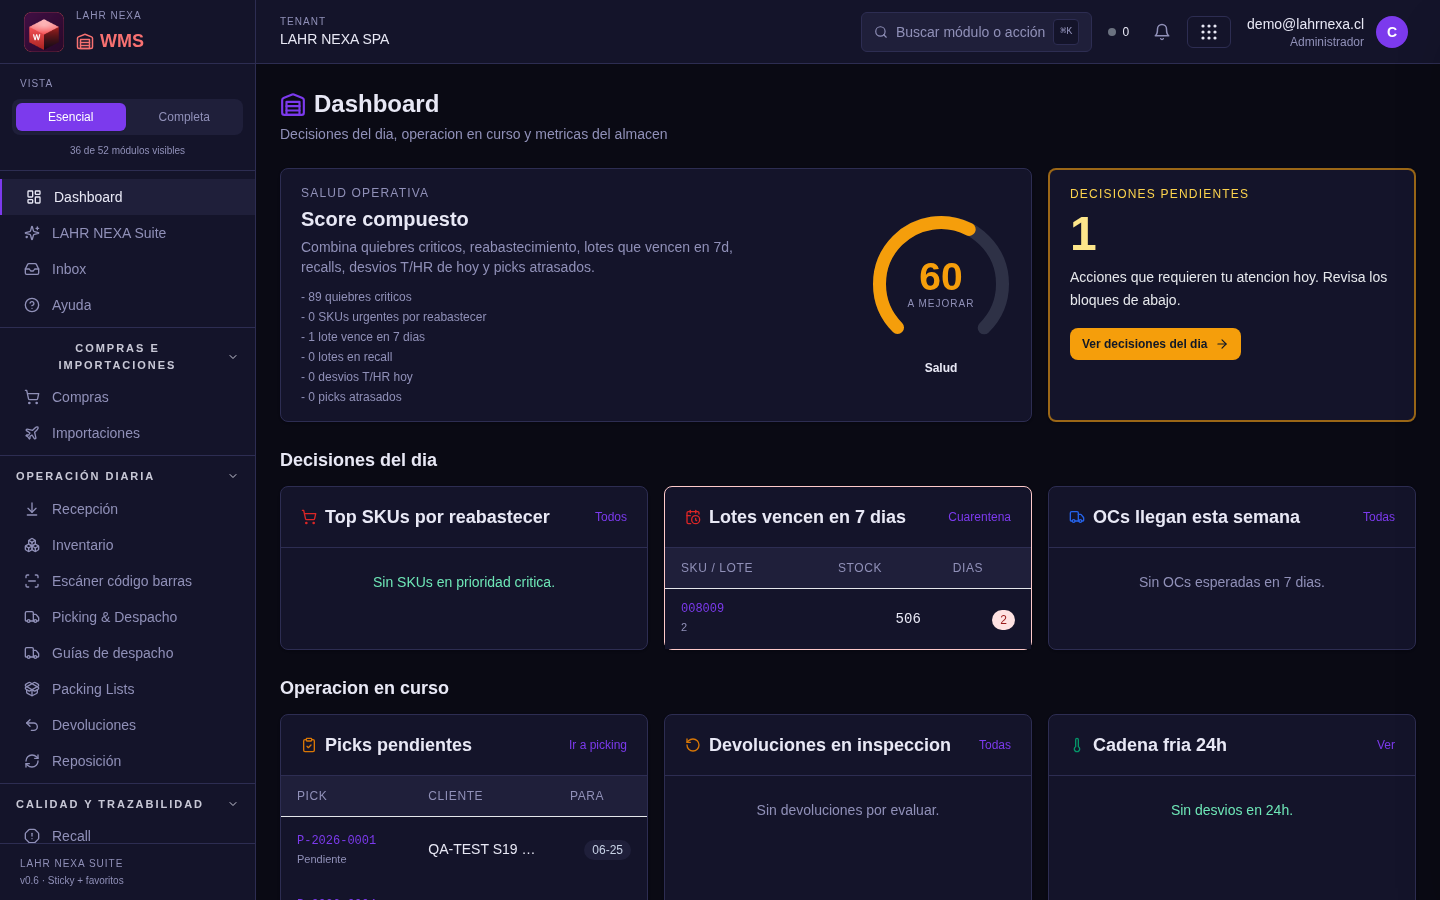The height and width of the screenshot is (900, 1440).
Task: Click Ir a picking link
Action: pos(598,745)
